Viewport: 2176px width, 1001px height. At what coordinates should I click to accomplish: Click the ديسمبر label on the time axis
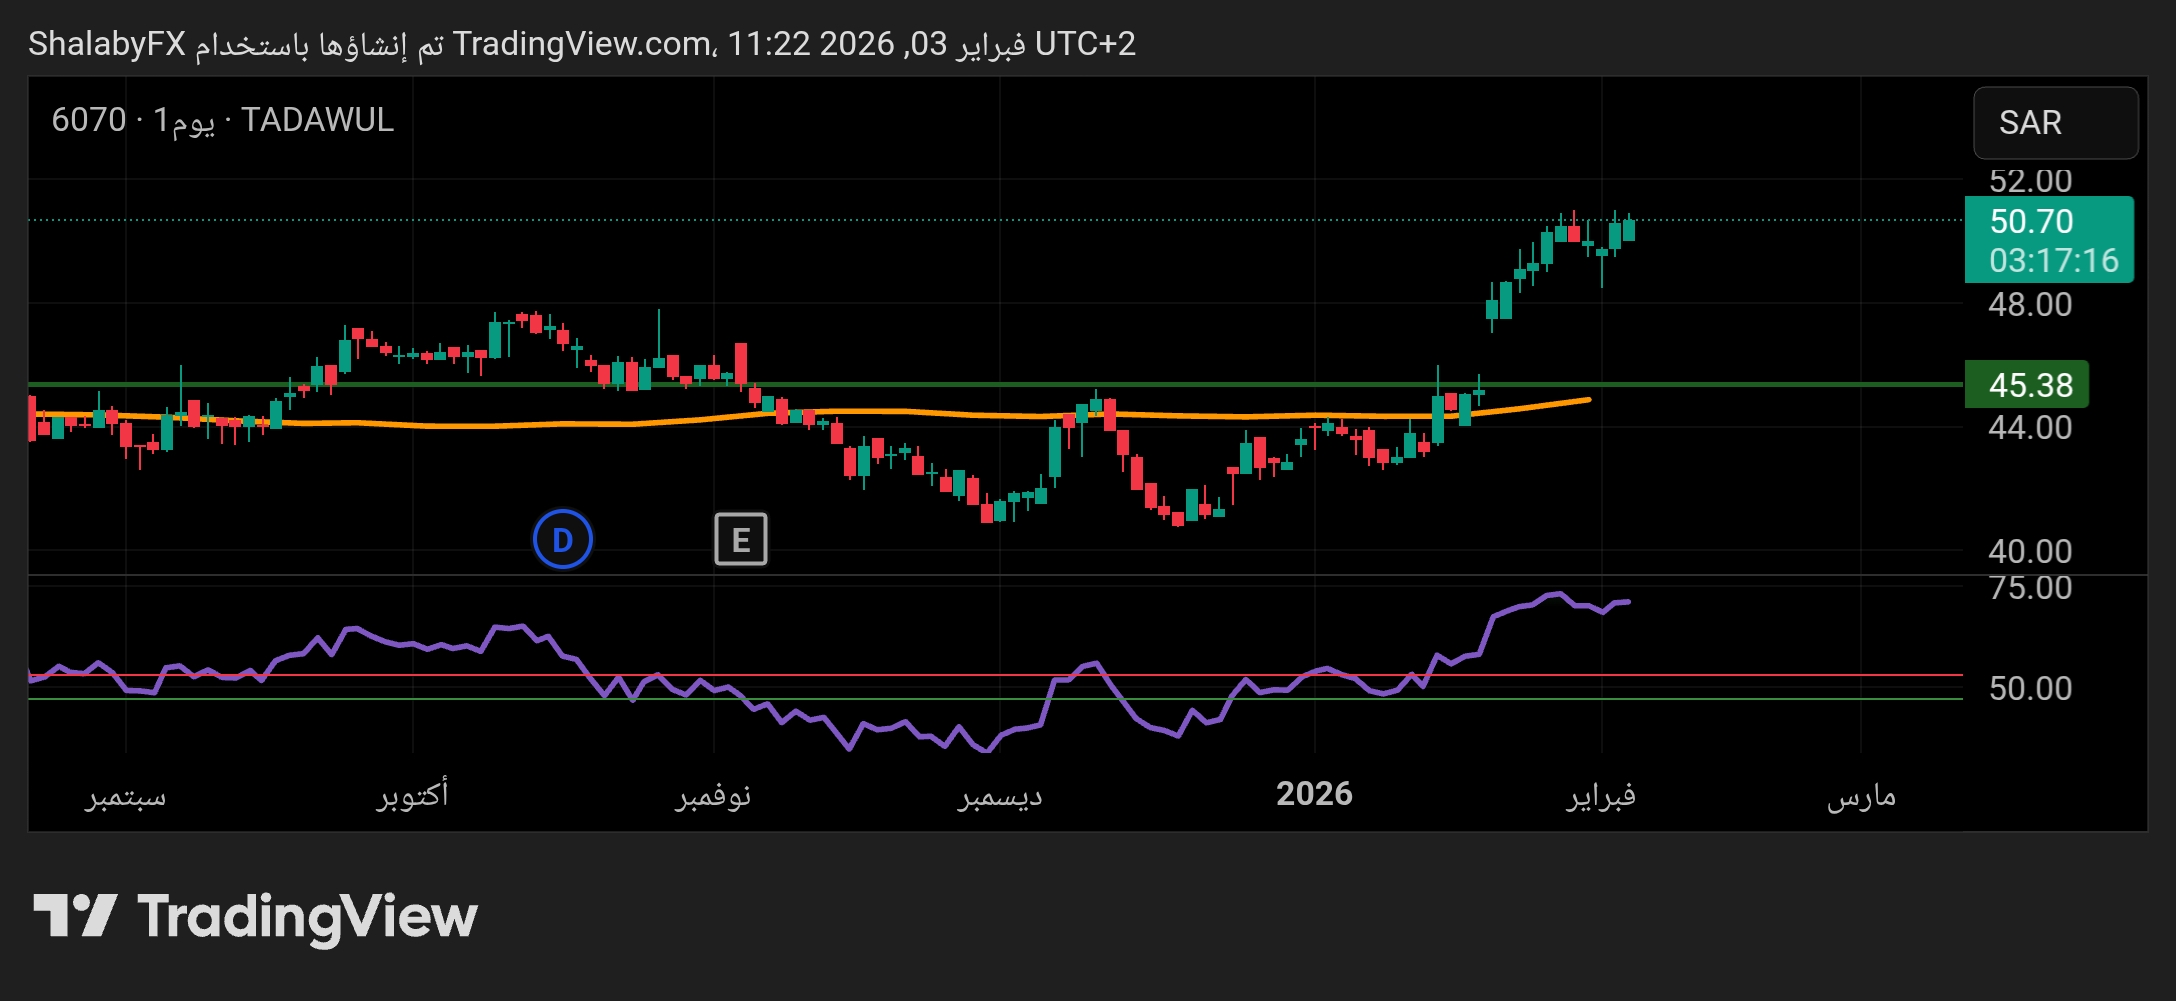pos(1000,795)
